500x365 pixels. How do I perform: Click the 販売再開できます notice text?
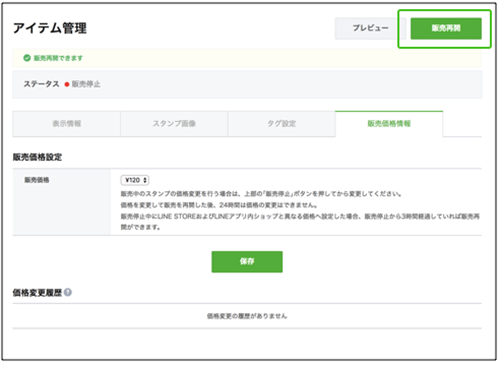click(x=58, y=58)
